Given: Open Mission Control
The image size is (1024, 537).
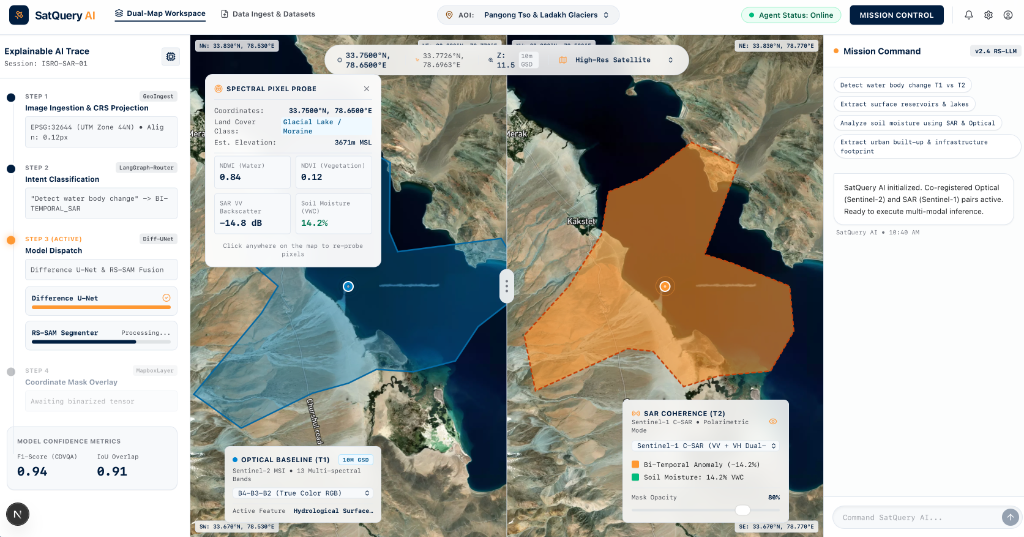Looking at the screenshot, I should tap(896, 15).
